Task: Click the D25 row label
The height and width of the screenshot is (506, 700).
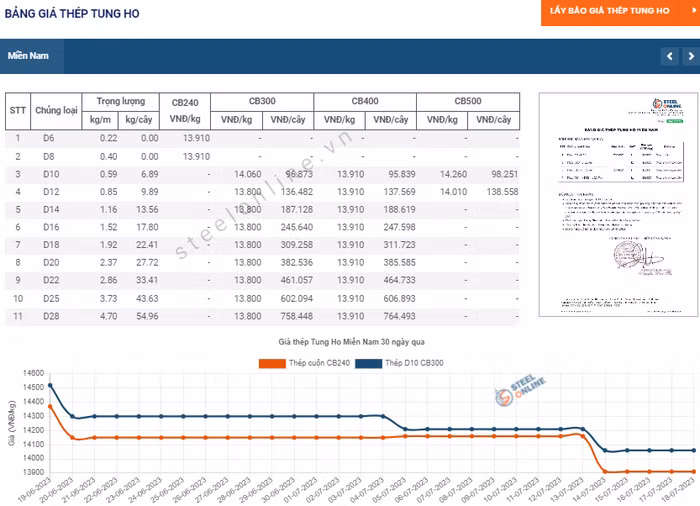Action: point(51,298)
